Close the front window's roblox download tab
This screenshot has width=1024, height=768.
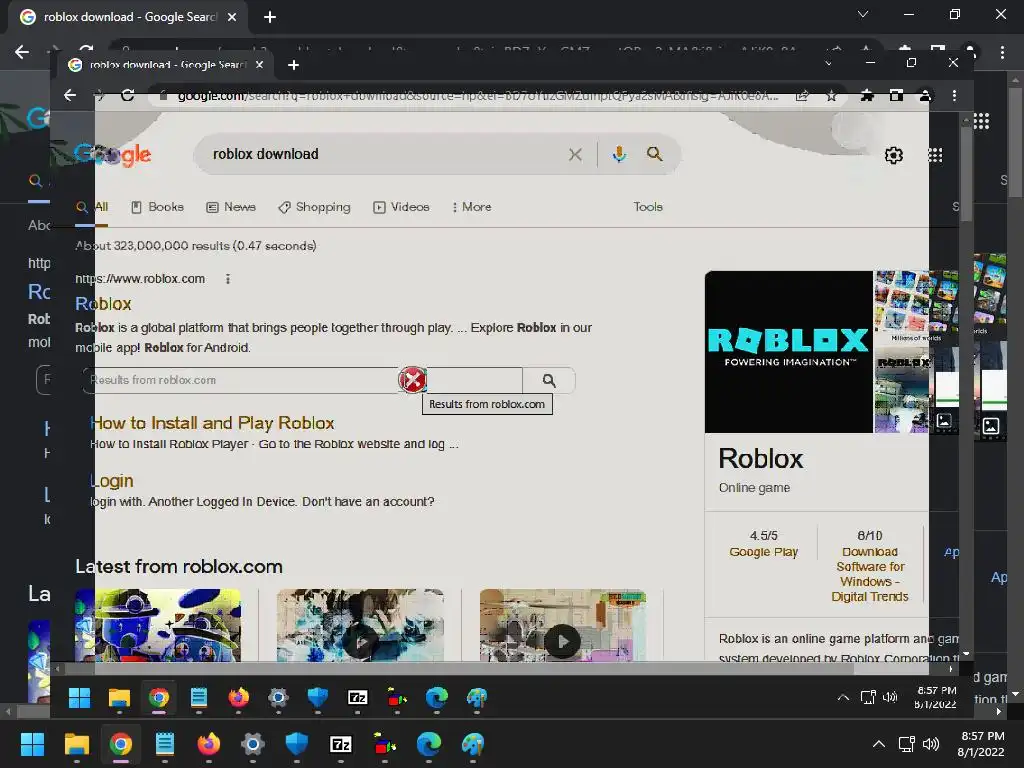click(x=259, y=65)
